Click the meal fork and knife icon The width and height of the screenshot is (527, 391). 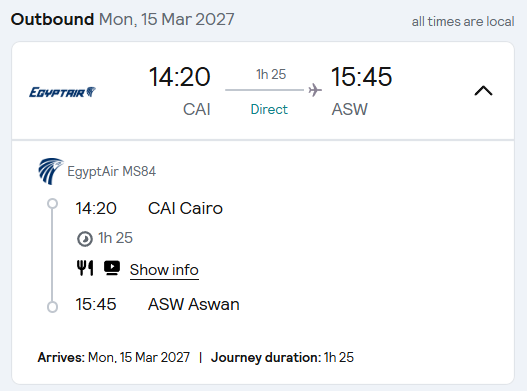[x=85, y=268]
